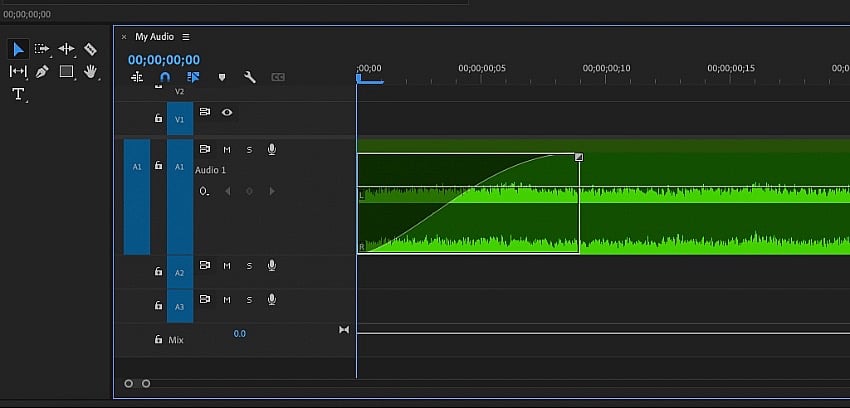850x408 pixels.
Task: Click time ruler at 00;00;00;10
Action: point(606,69)
